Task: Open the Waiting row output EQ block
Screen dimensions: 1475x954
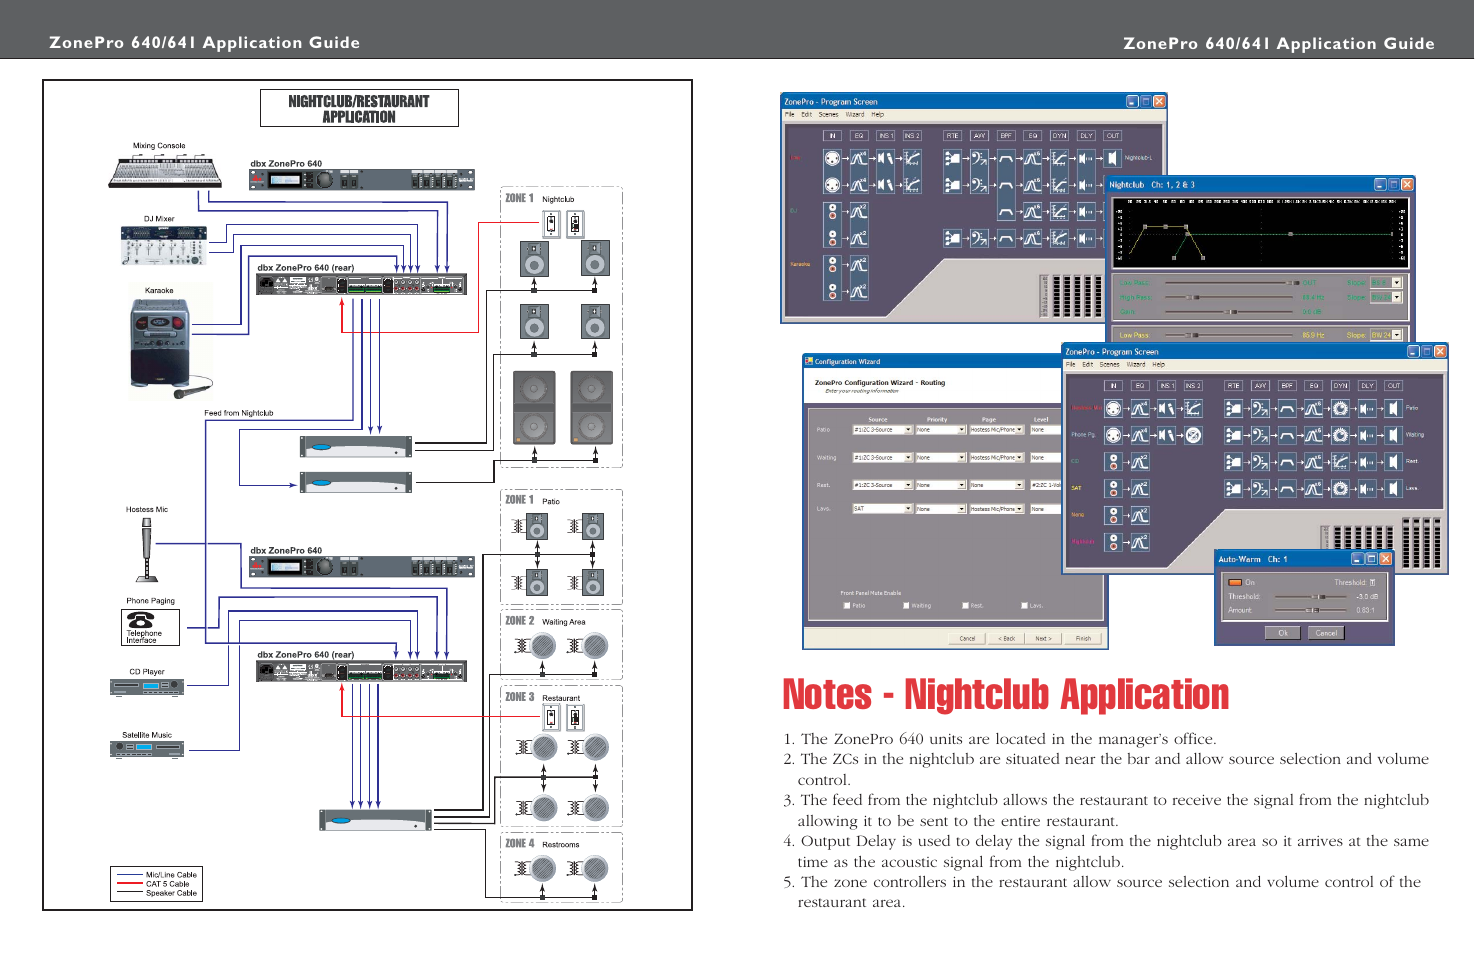Action: pos(1313,435)
